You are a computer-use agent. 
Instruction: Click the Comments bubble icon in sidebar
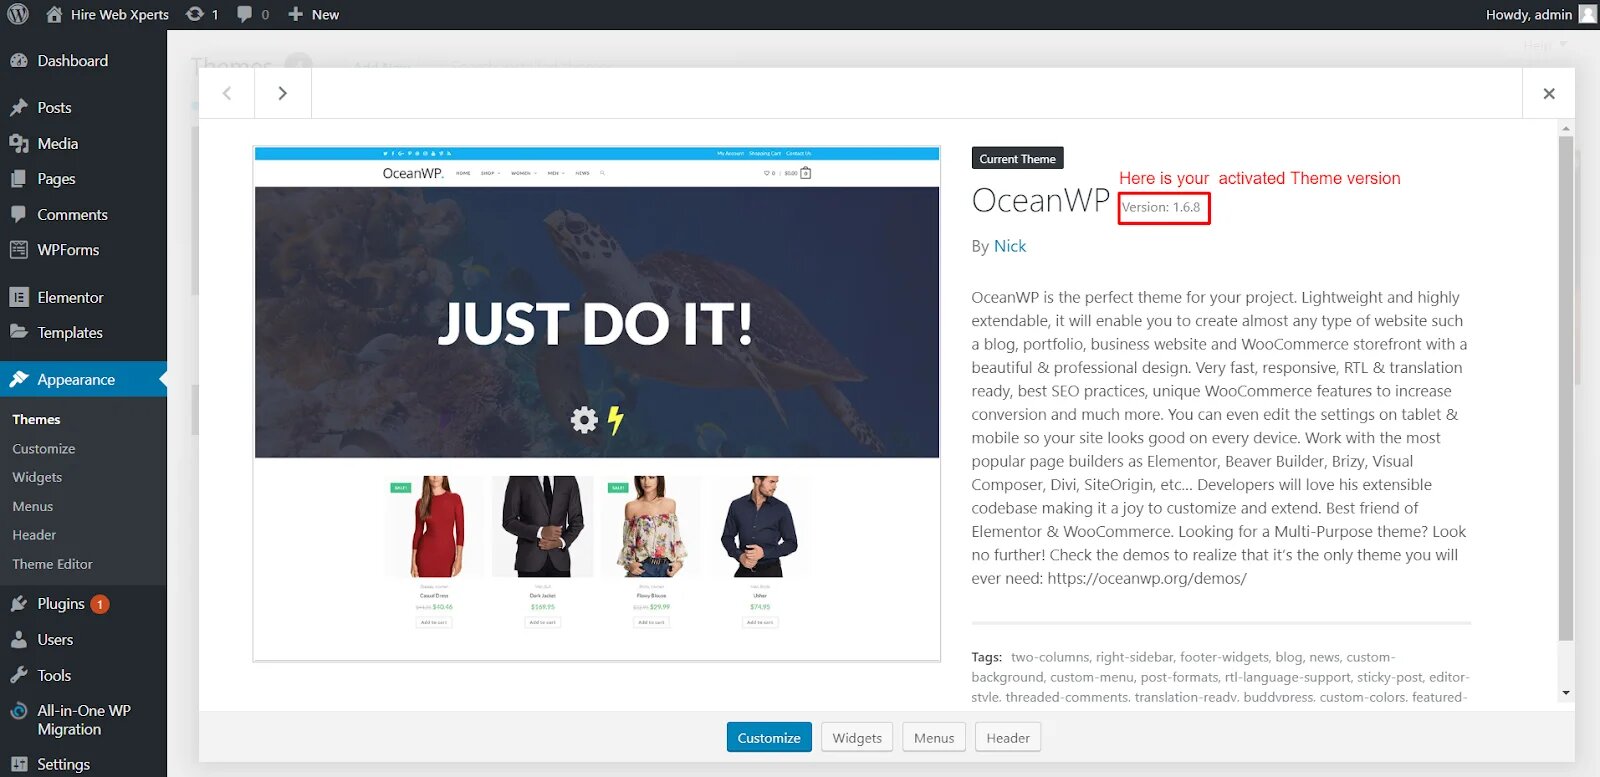tap(19, 214)
